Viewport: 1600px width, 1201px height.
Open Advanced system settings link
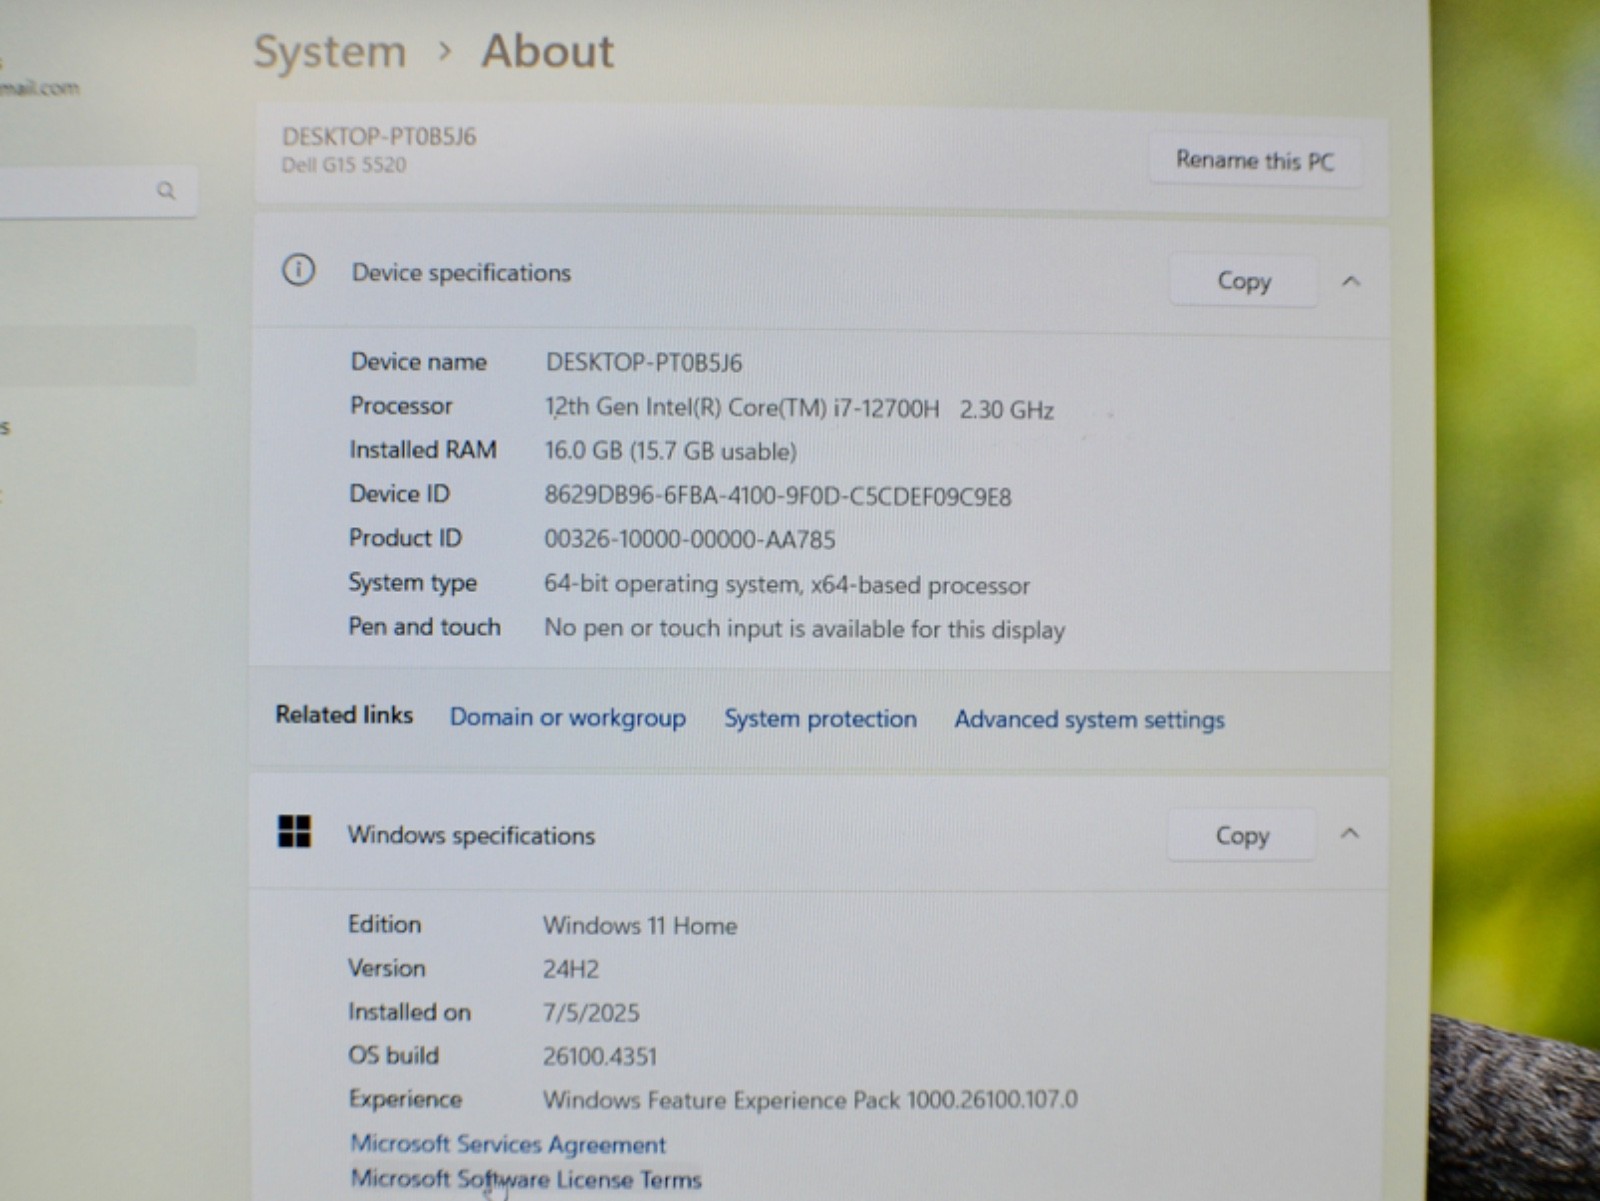click(x=1089, y=720)
